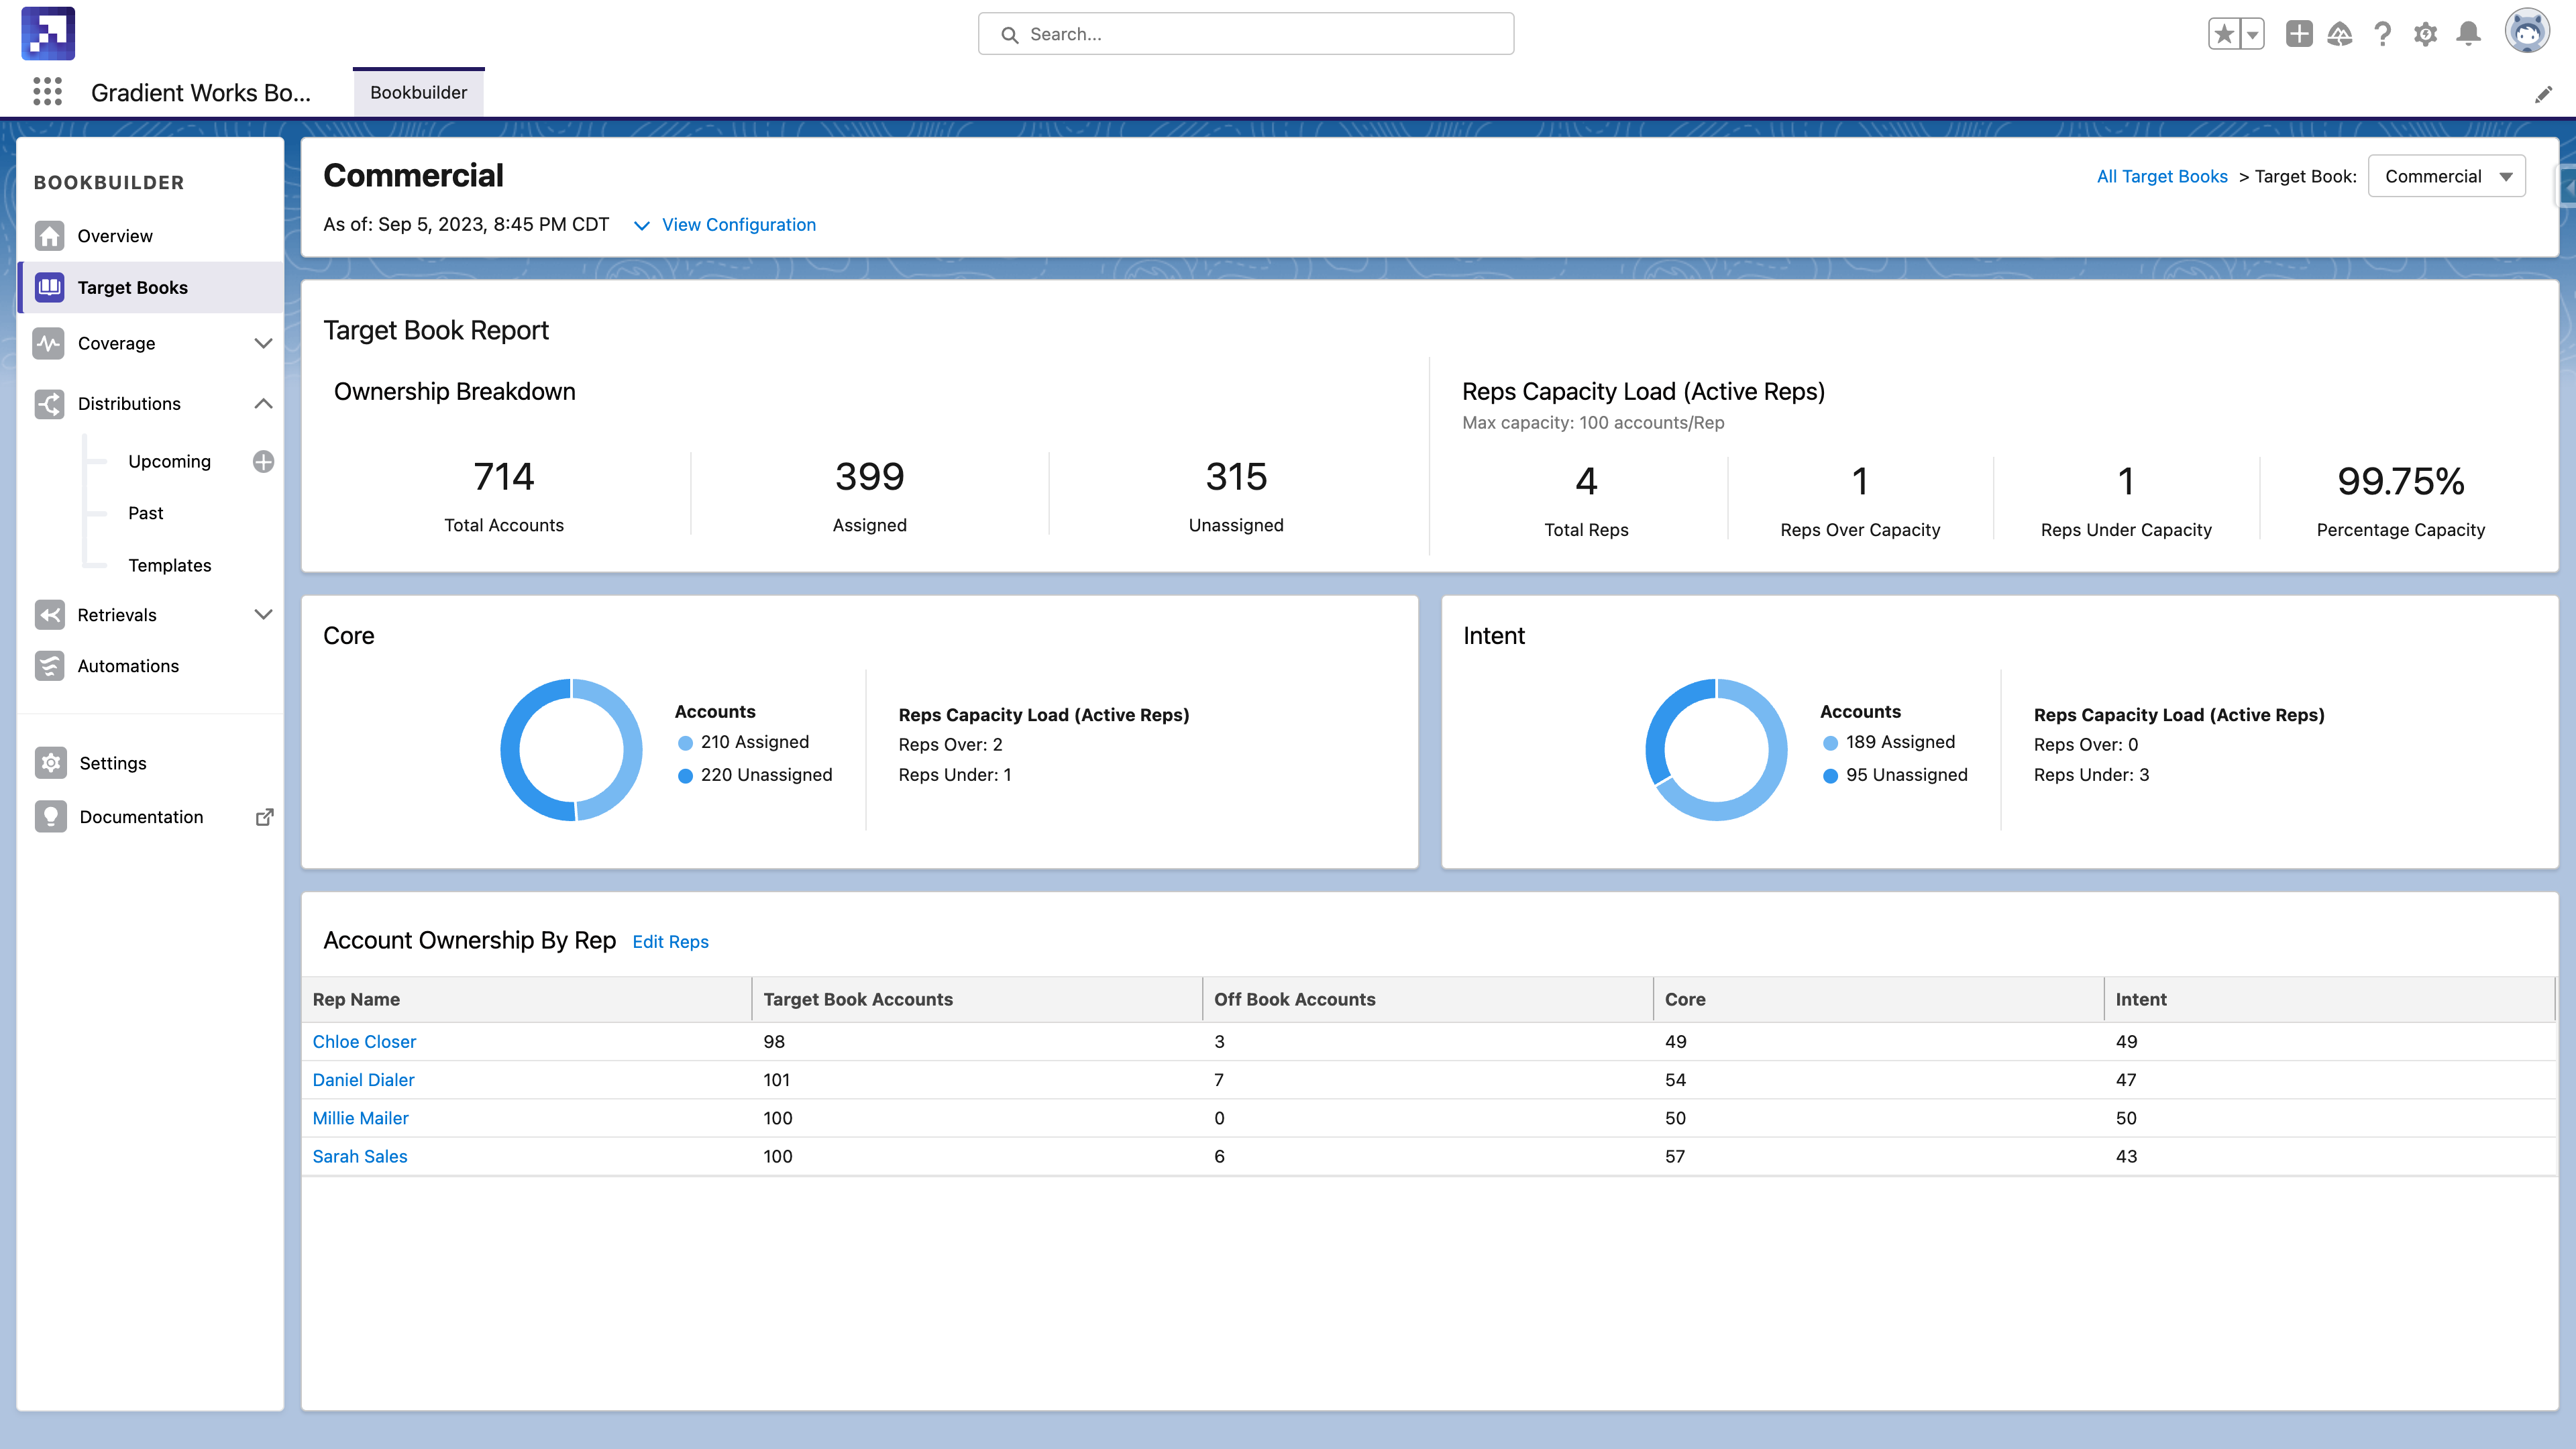Expand the Retrievals section chevron
Image resolution: width=2576 pixels, height=1449 pixels.
tap(263, 615)
